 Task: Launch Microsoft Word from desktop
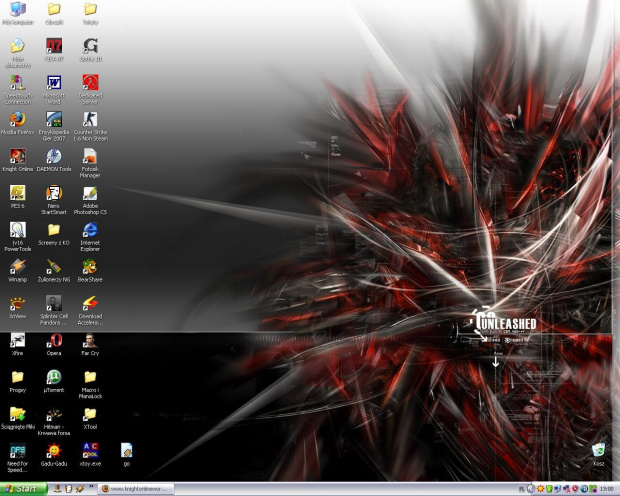54,90
